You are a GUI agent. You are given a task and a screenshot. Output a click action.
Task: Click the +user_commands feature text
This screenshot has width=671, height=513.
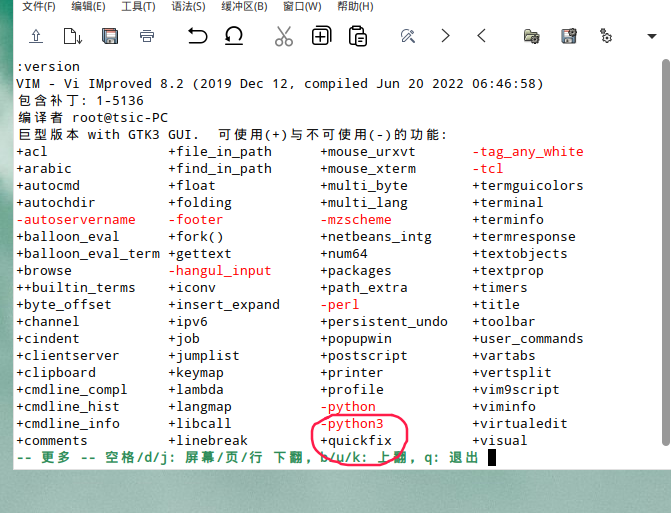(528, 339)
